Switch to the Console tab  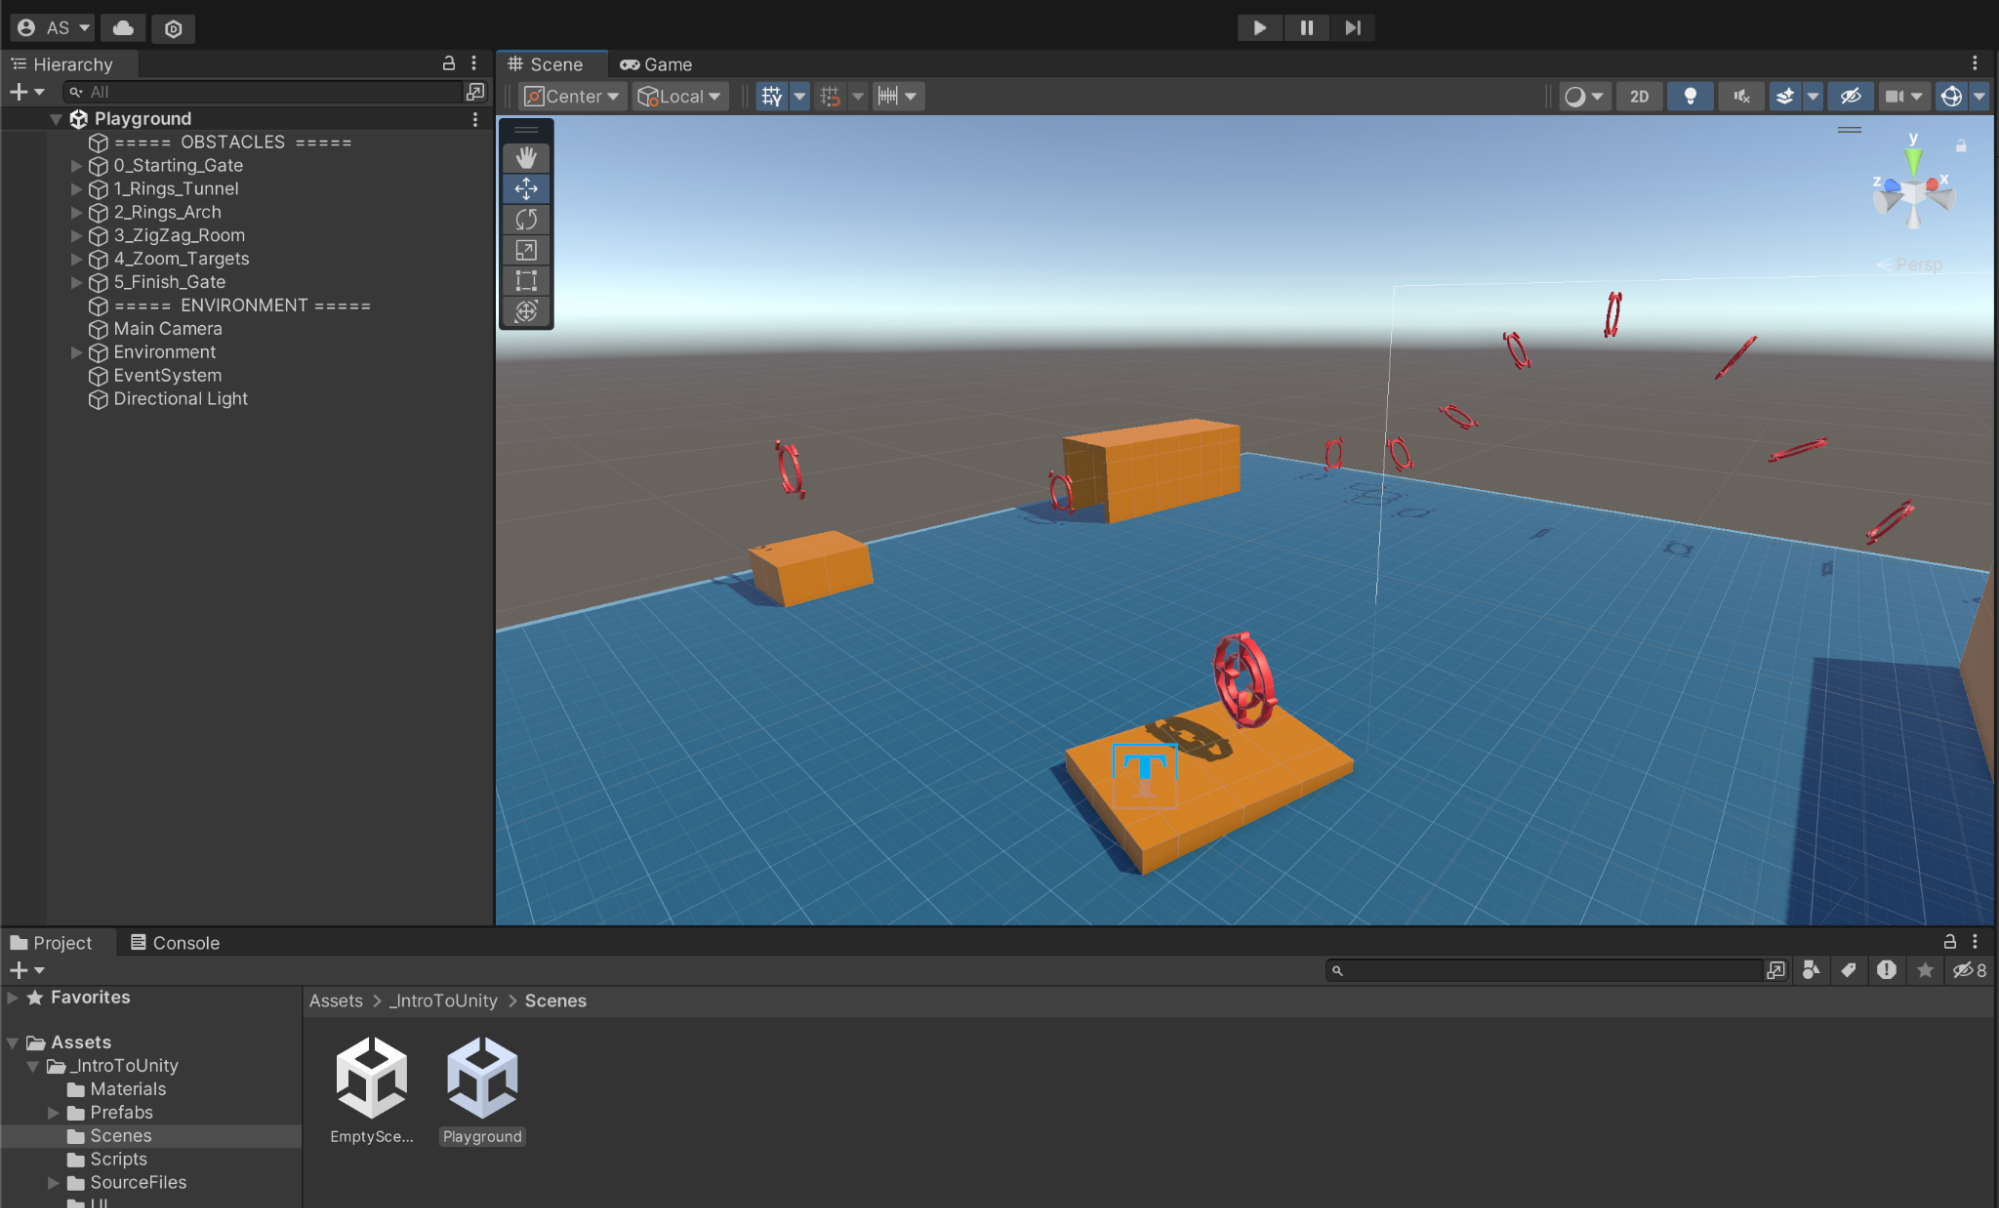[x=175, y=943]
